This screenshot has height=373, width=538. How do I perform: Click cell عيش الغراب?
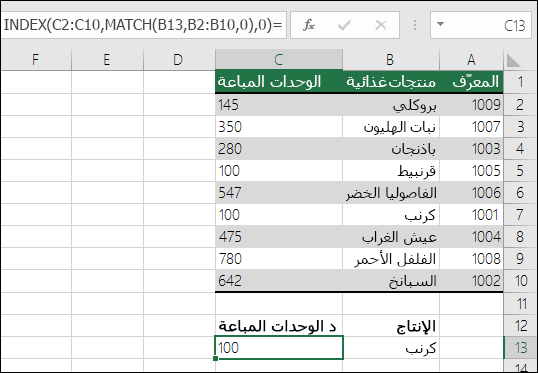pos(391,236)
